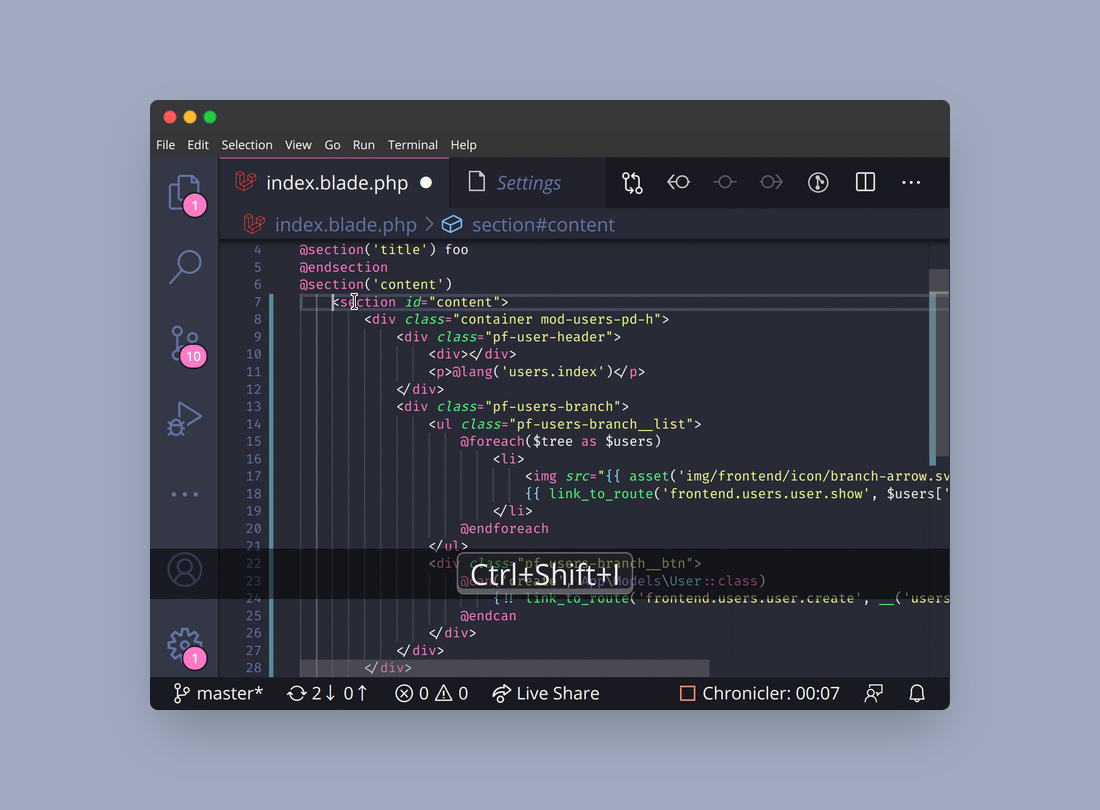
Task: Expand additional views ellipsis in activity bar
Action: tap(185, 494)
